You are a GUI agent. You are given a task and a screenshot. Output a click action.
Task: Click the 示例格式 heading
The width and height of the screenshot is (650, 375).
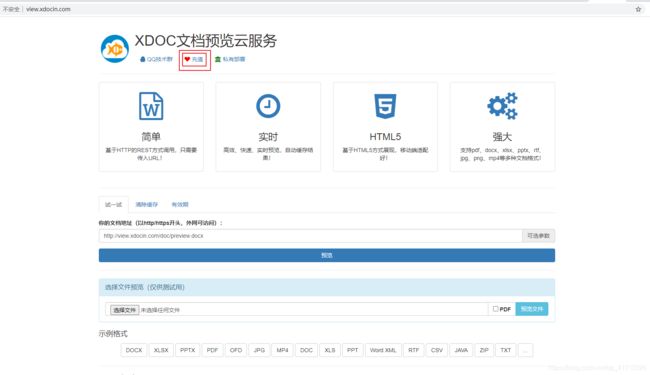tap(113, 334)
